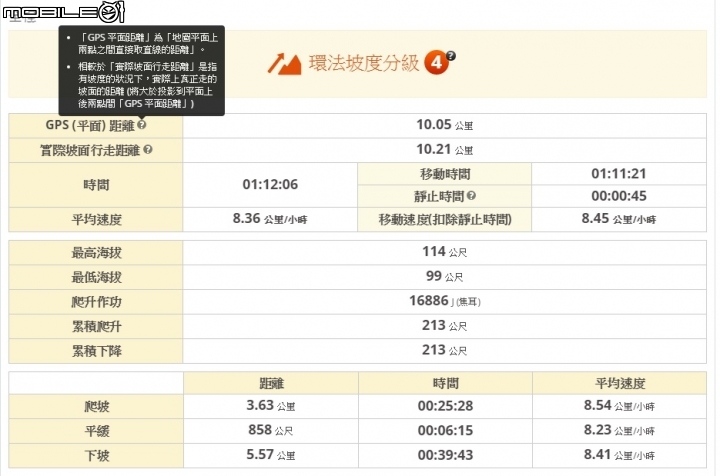Click the 爬坡 row label
The height and width of the screenshot is (476, 720).
96,407
